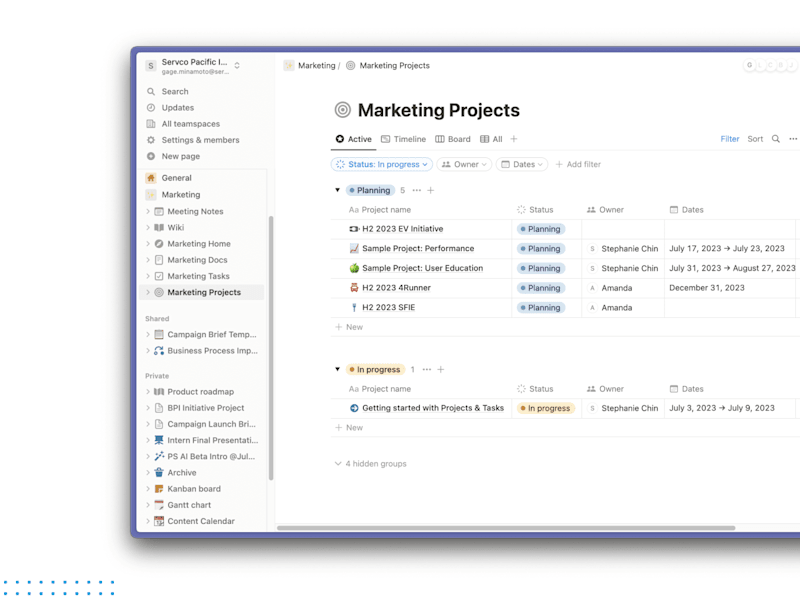Image resolution: width=800 pixels, height=600 pixels.
Task: Click the Filter button
Action: (x=730, y=139)
